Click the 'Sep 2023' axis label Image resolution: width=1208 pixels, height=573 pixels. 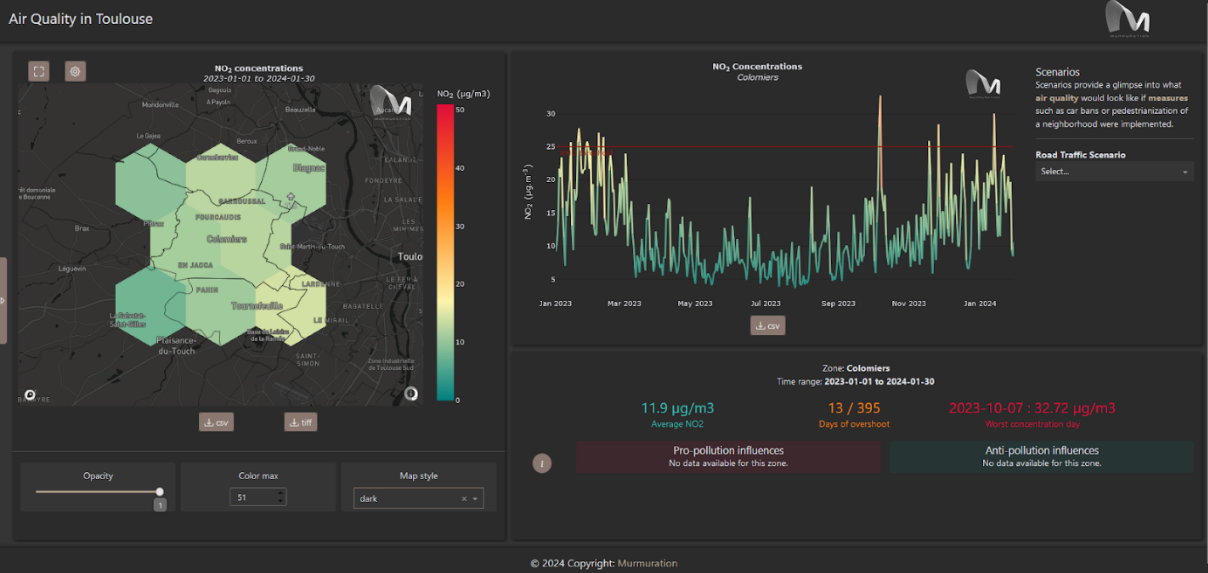(x=838, y=303)
